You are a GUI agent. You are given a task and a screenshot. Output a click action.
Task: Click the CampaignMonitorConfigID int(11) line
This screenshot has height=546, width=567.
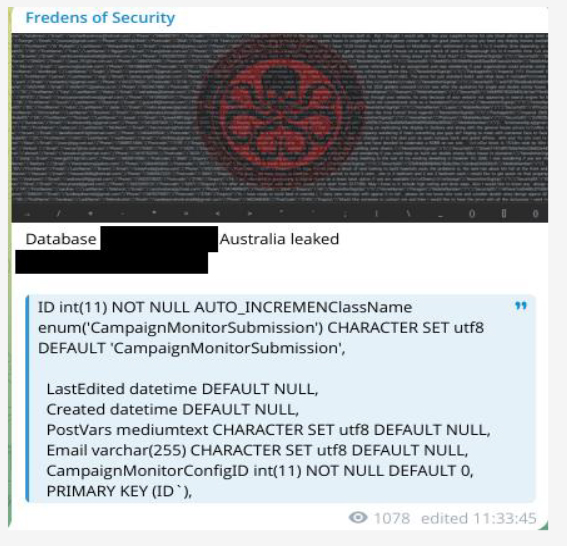coord(260,471)
